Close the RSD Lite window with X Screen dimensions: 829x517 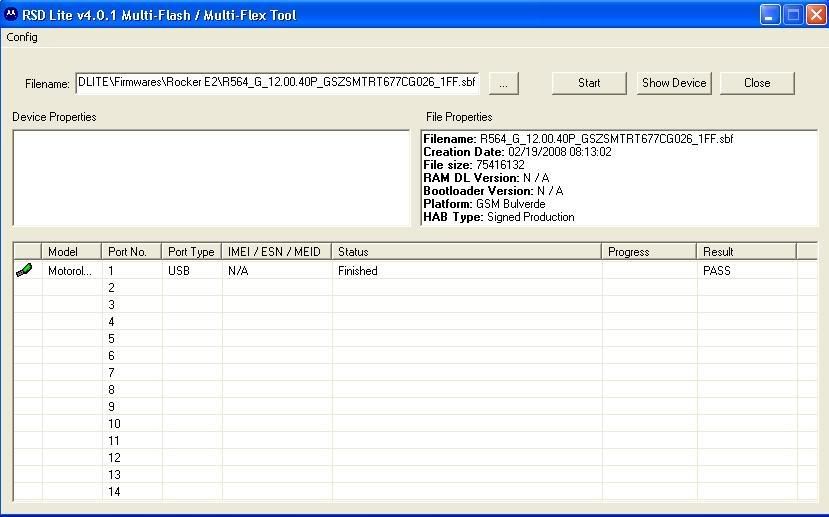[x=816, y=15]
